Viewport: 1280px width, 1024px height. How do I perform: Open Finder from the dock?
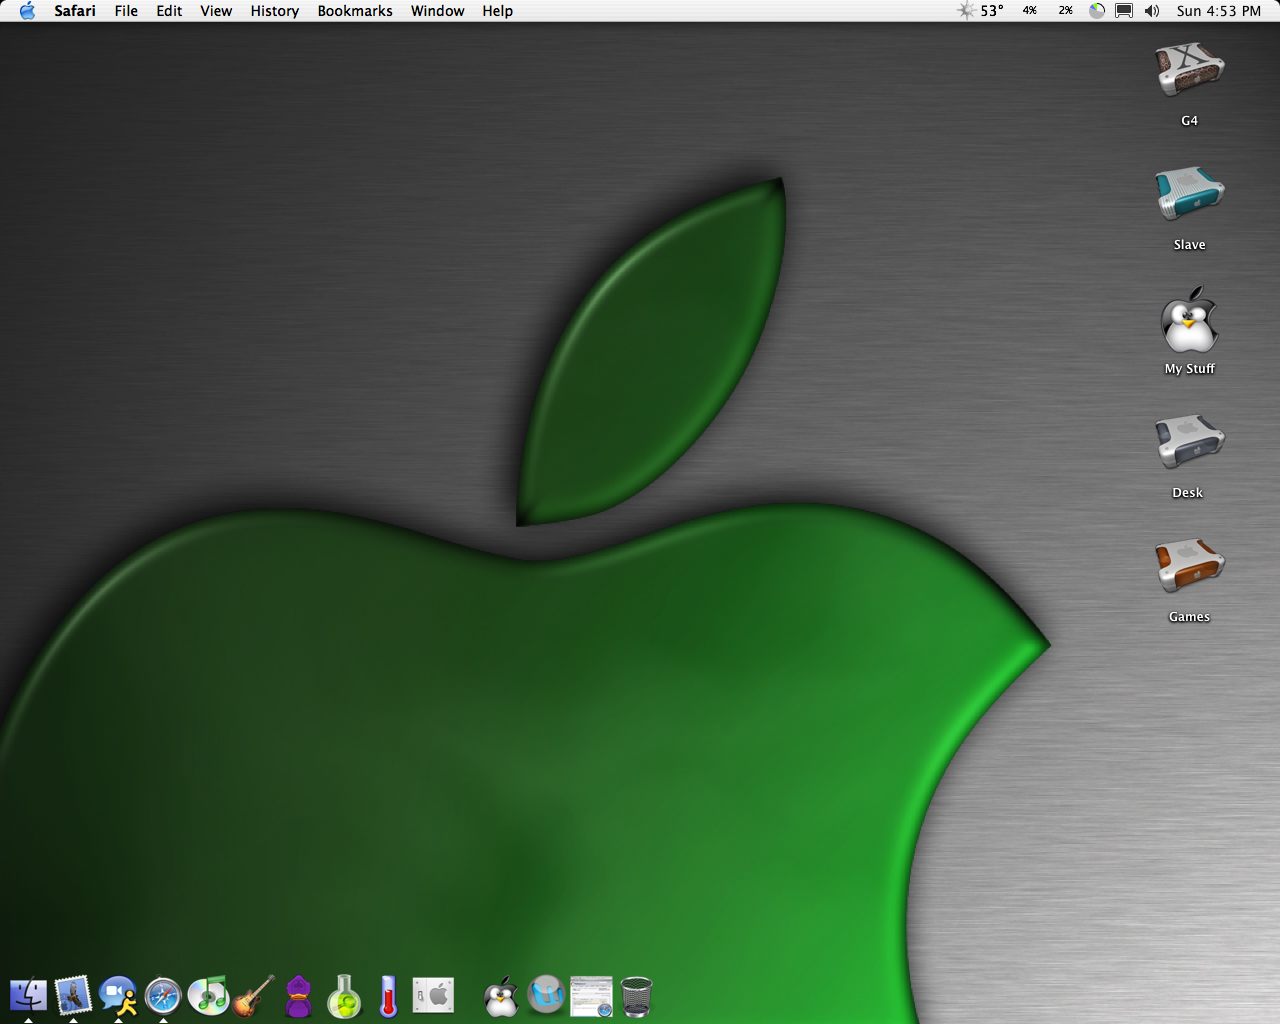pos(28,995)
